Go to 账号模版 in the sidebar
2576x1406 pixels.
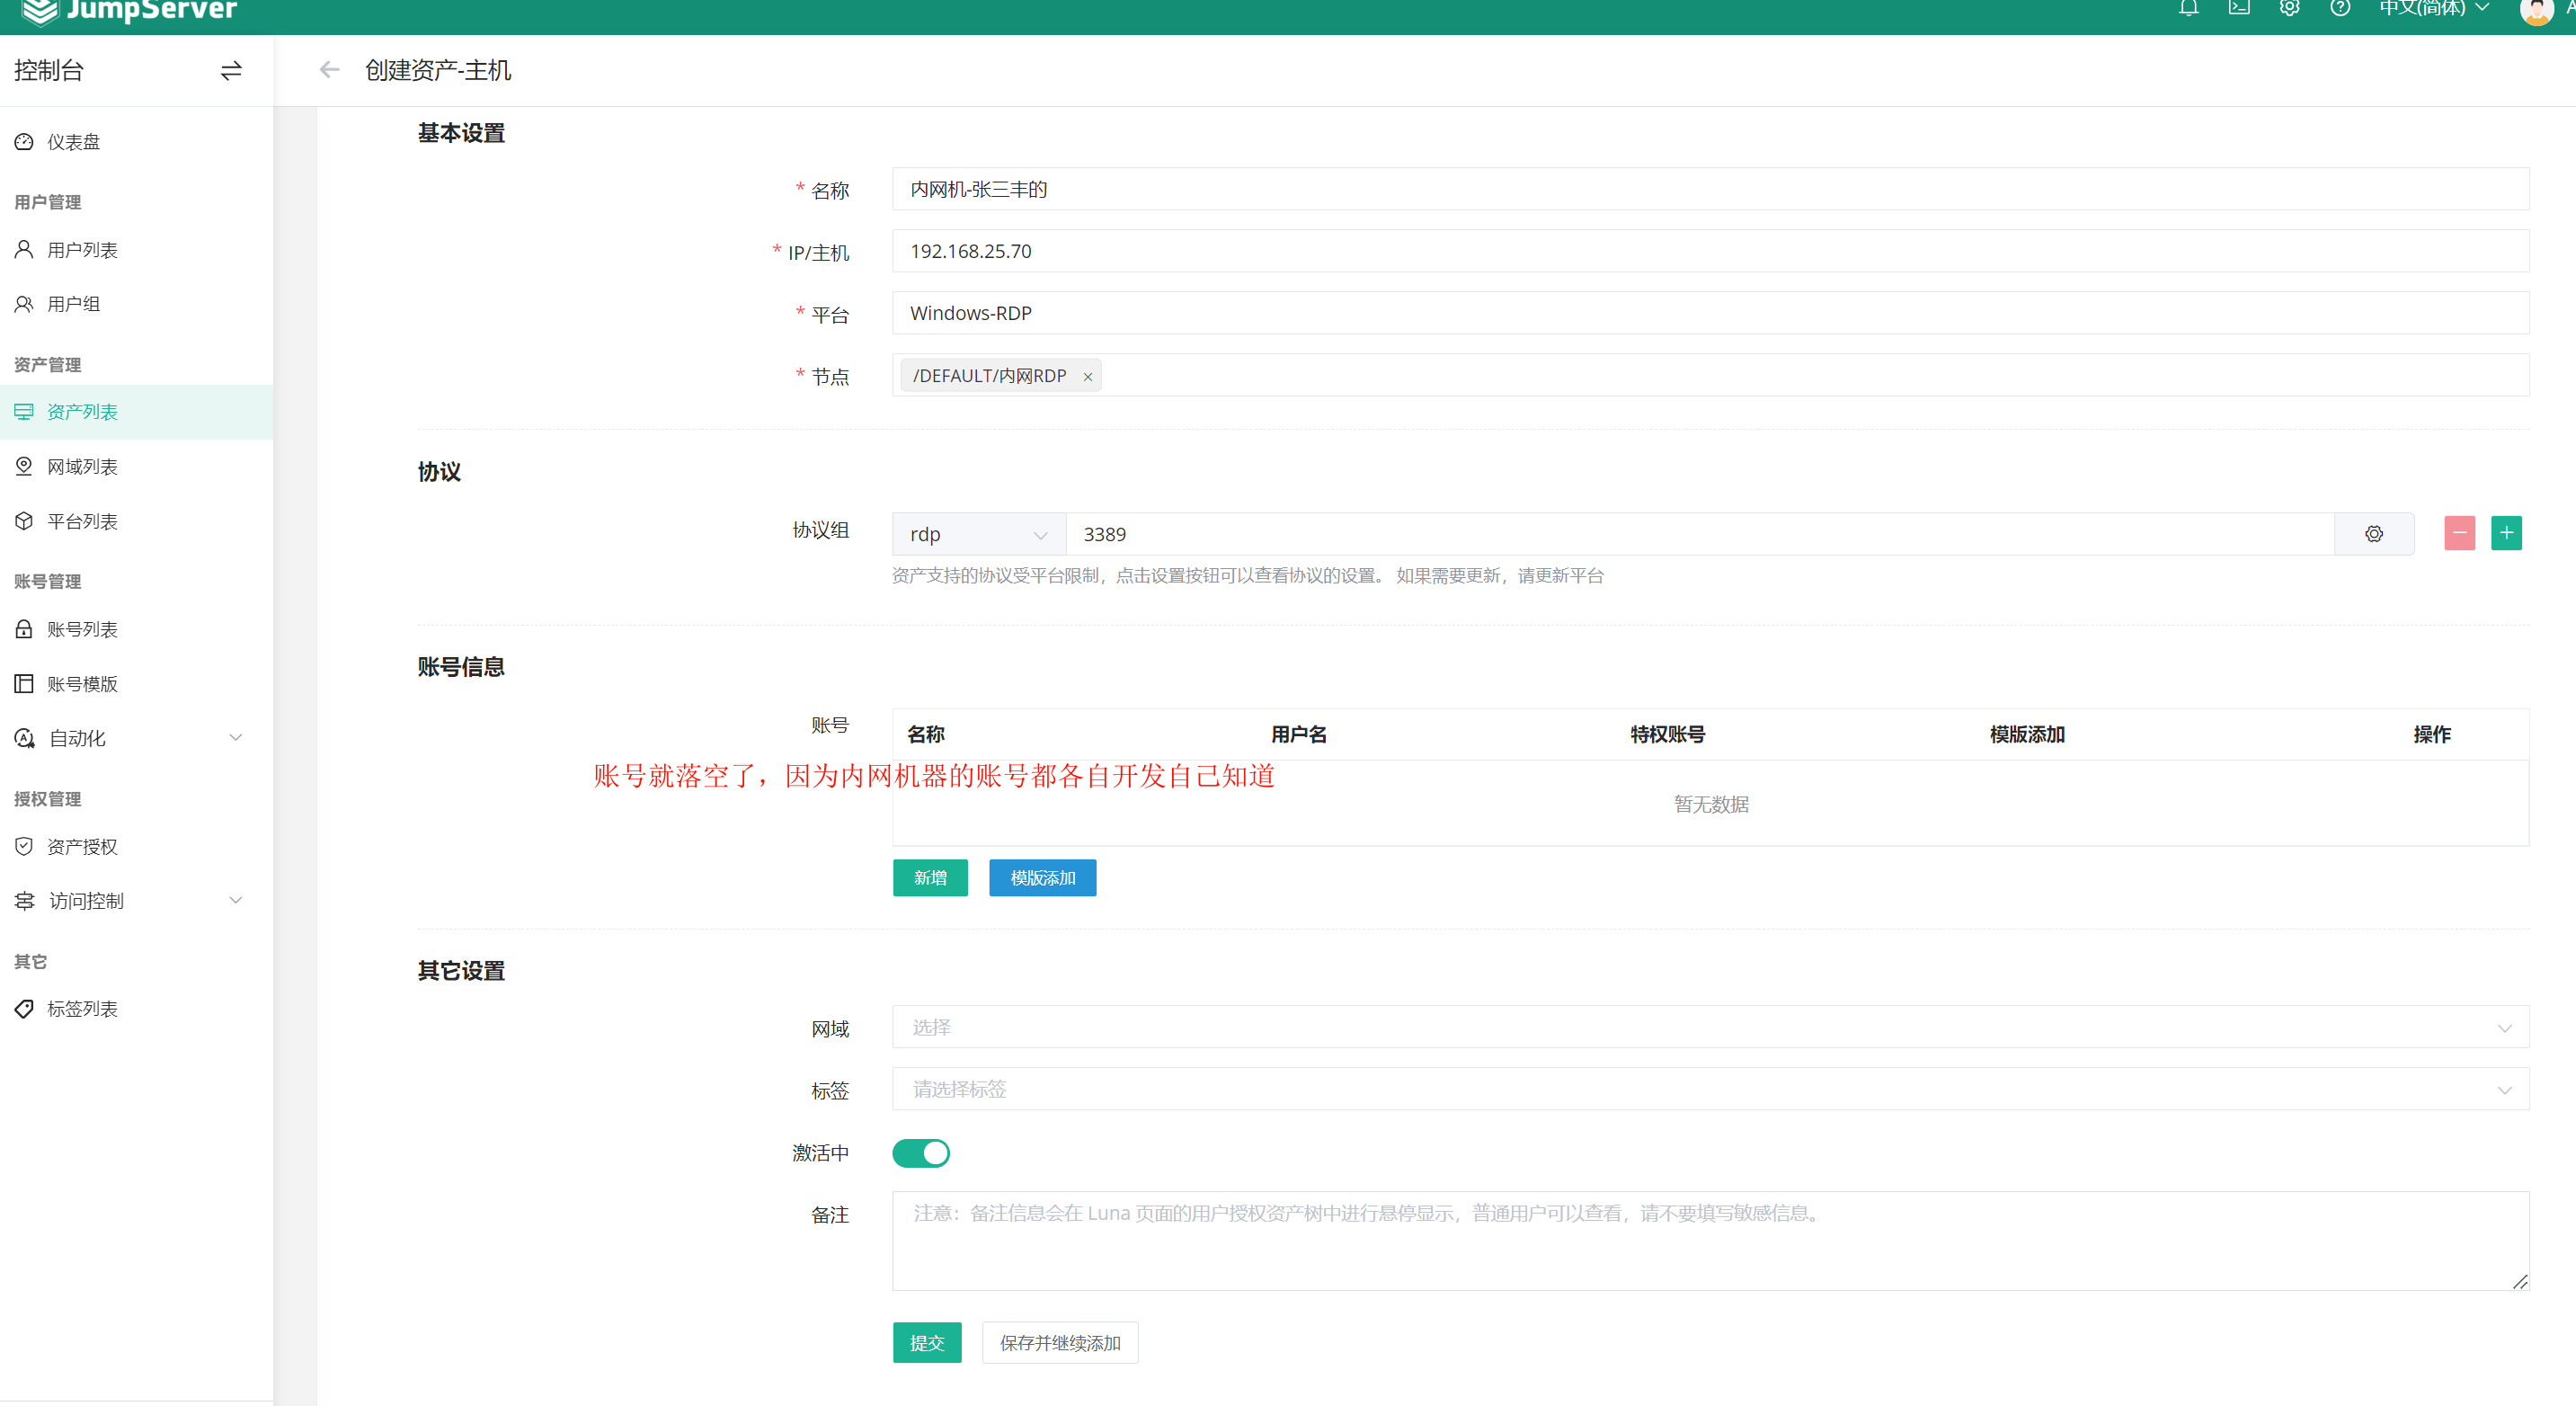(82, 684)
